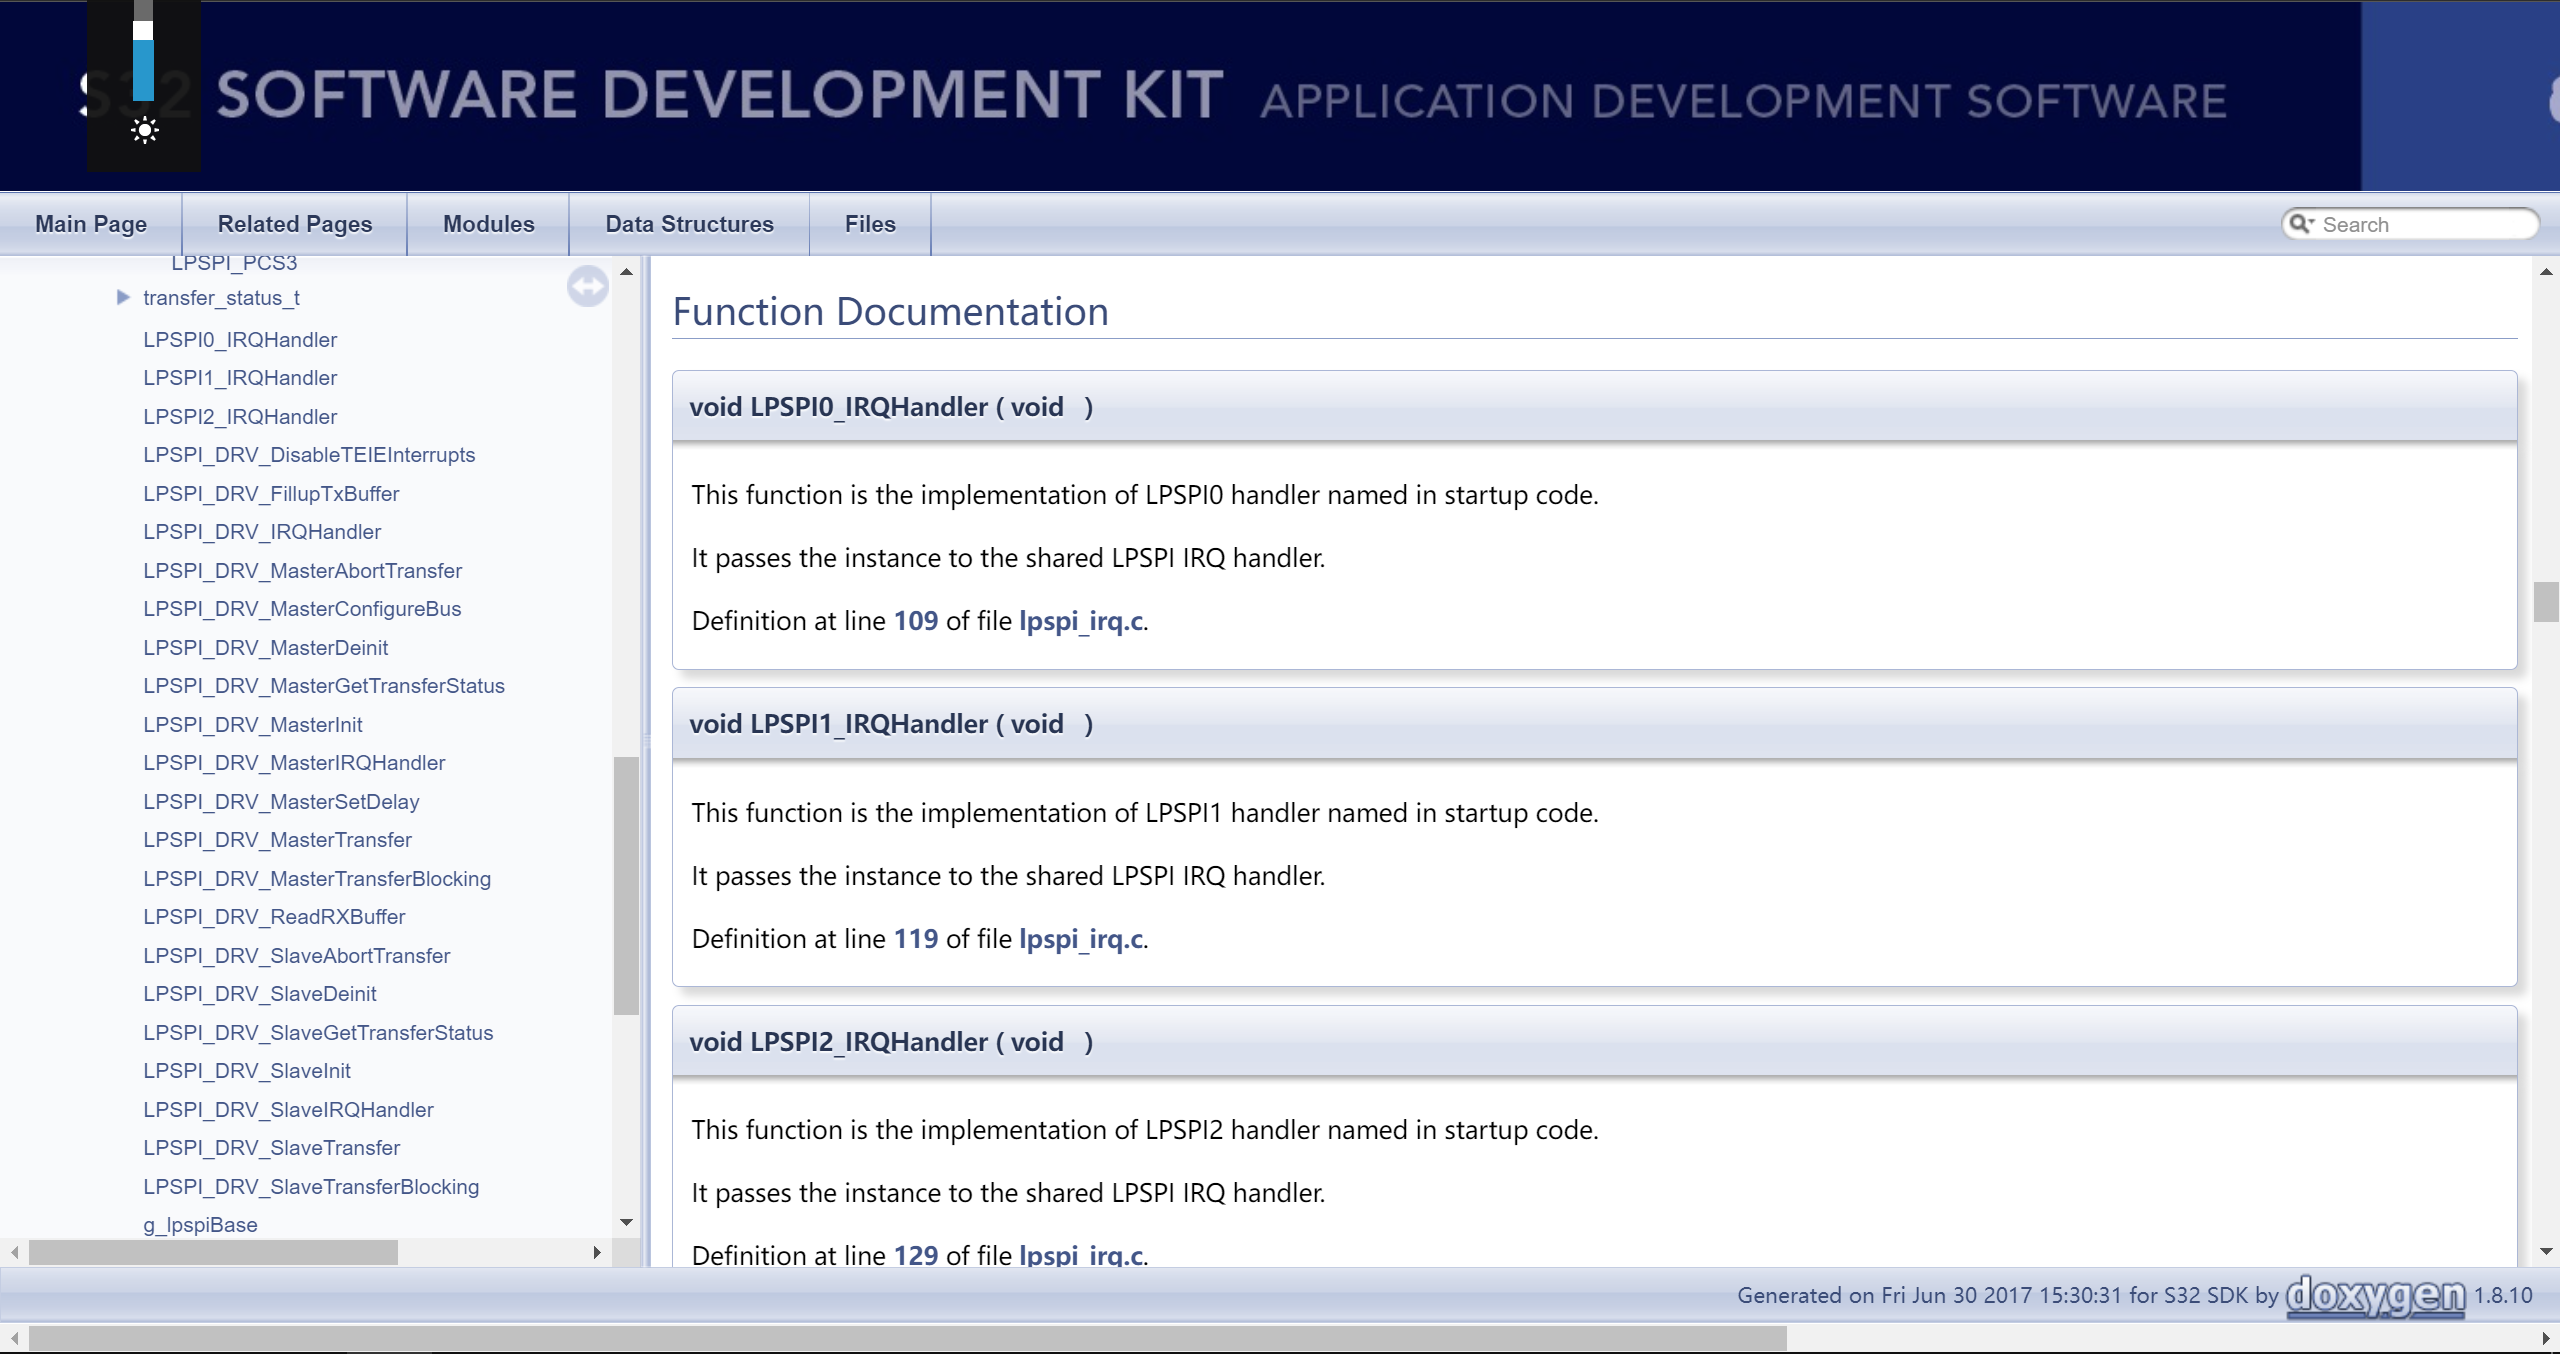
Task: Click content pane scroll-down arrow
Action: [x=2546, y=1251]
